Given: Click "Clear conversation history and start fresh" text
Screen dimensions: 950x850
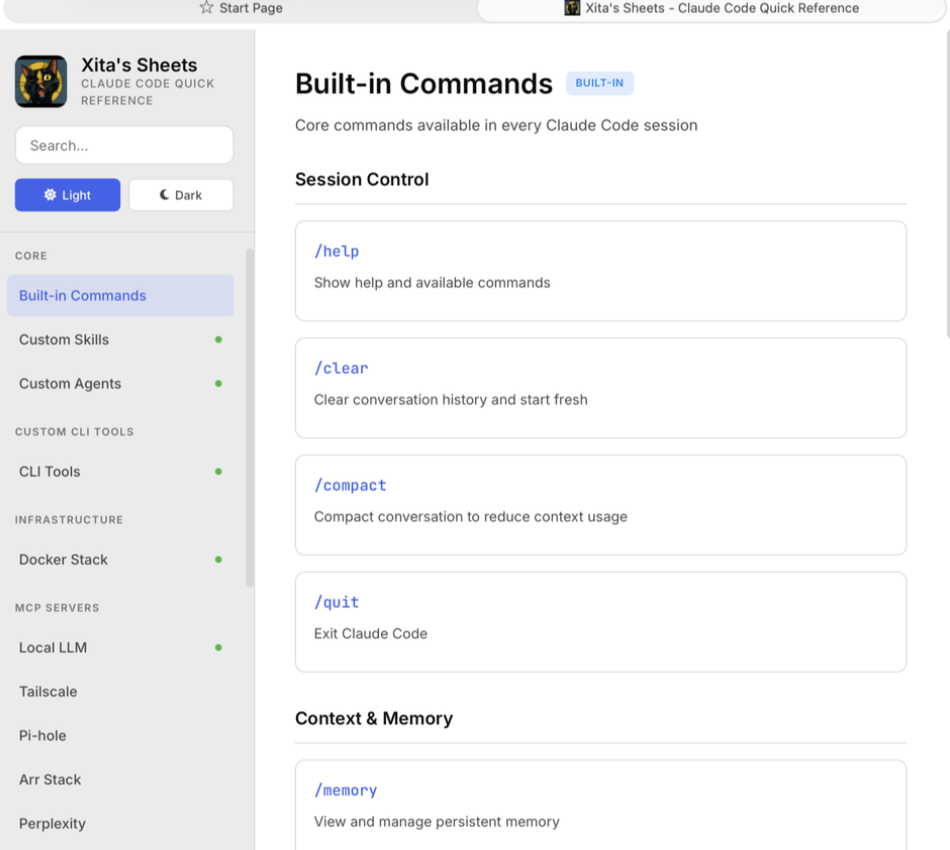Looking at the screenshot, I should 451,400.
